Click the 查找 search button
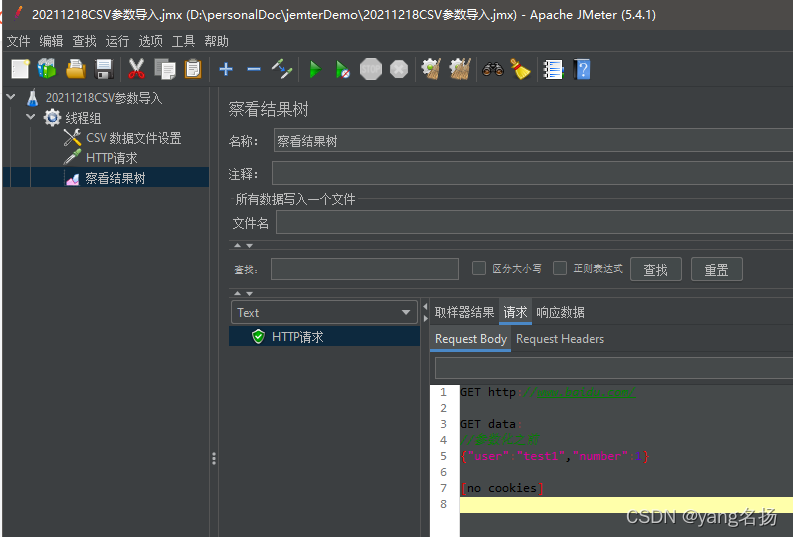The width and height of the screenshot is (793, 537). [656, 269]
